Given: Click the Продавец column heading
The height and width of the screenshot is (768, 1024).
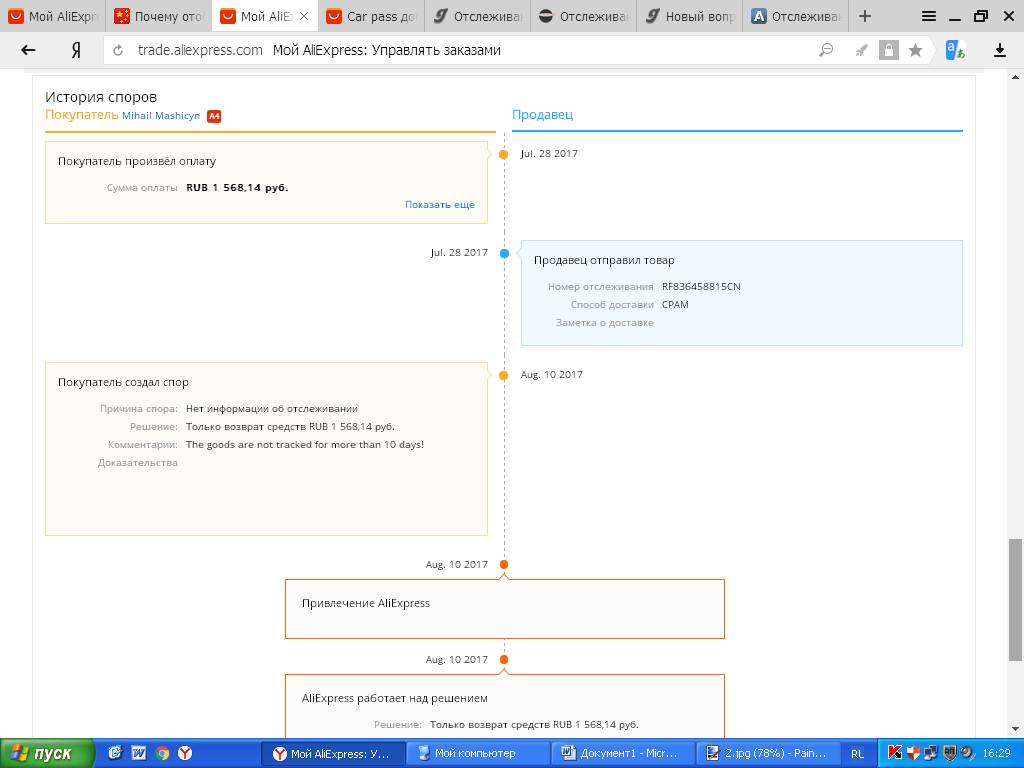Looking at the screenshot, I should pyautogui.click(x=542, y=114).
